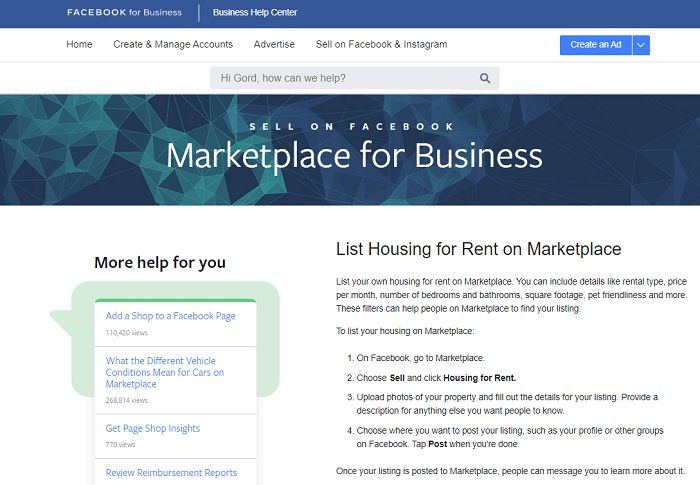This screenshot has height=485, width=700.
Task: Click the 'SELL ON FACEBOOK' banner subtitle
Action: tap(352, 127)
